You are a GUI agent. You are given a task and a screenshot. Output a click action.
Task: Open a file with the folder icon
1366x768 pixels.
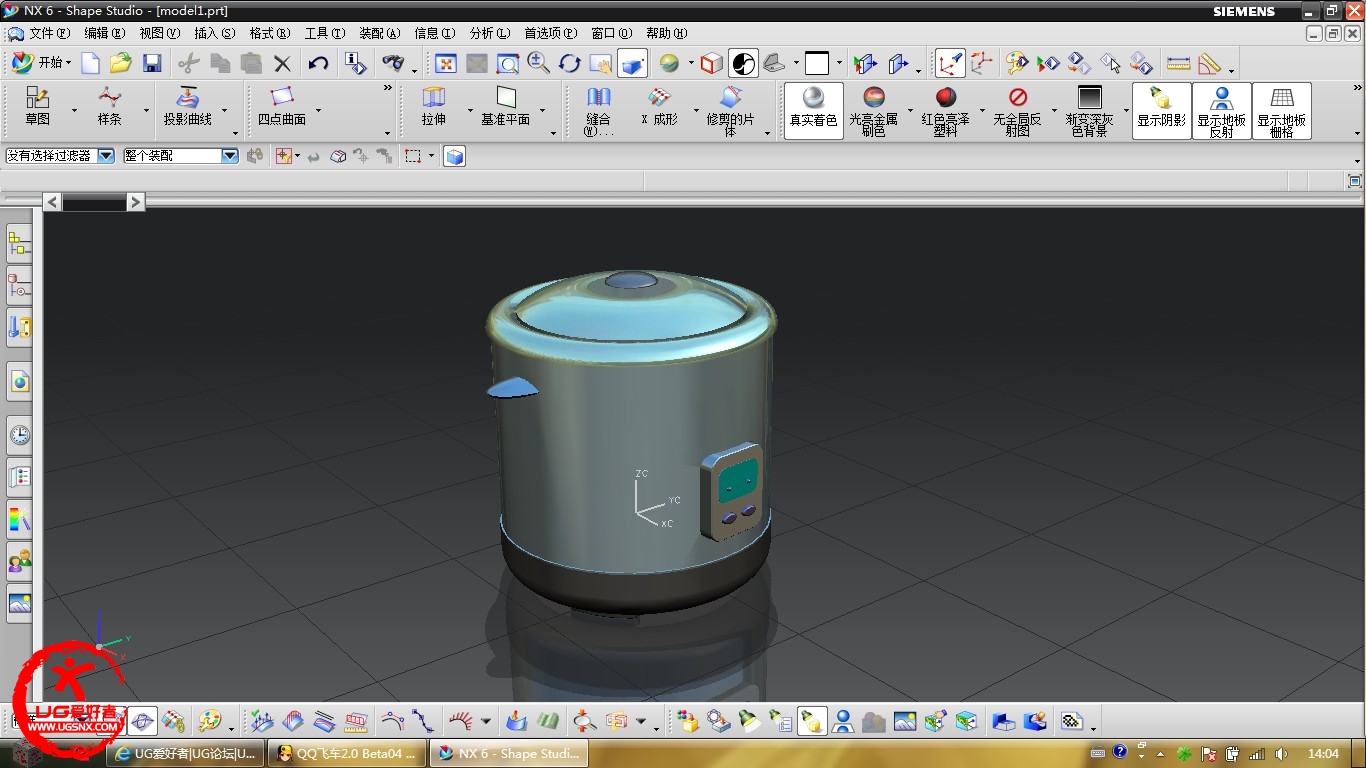pos(121,64)
